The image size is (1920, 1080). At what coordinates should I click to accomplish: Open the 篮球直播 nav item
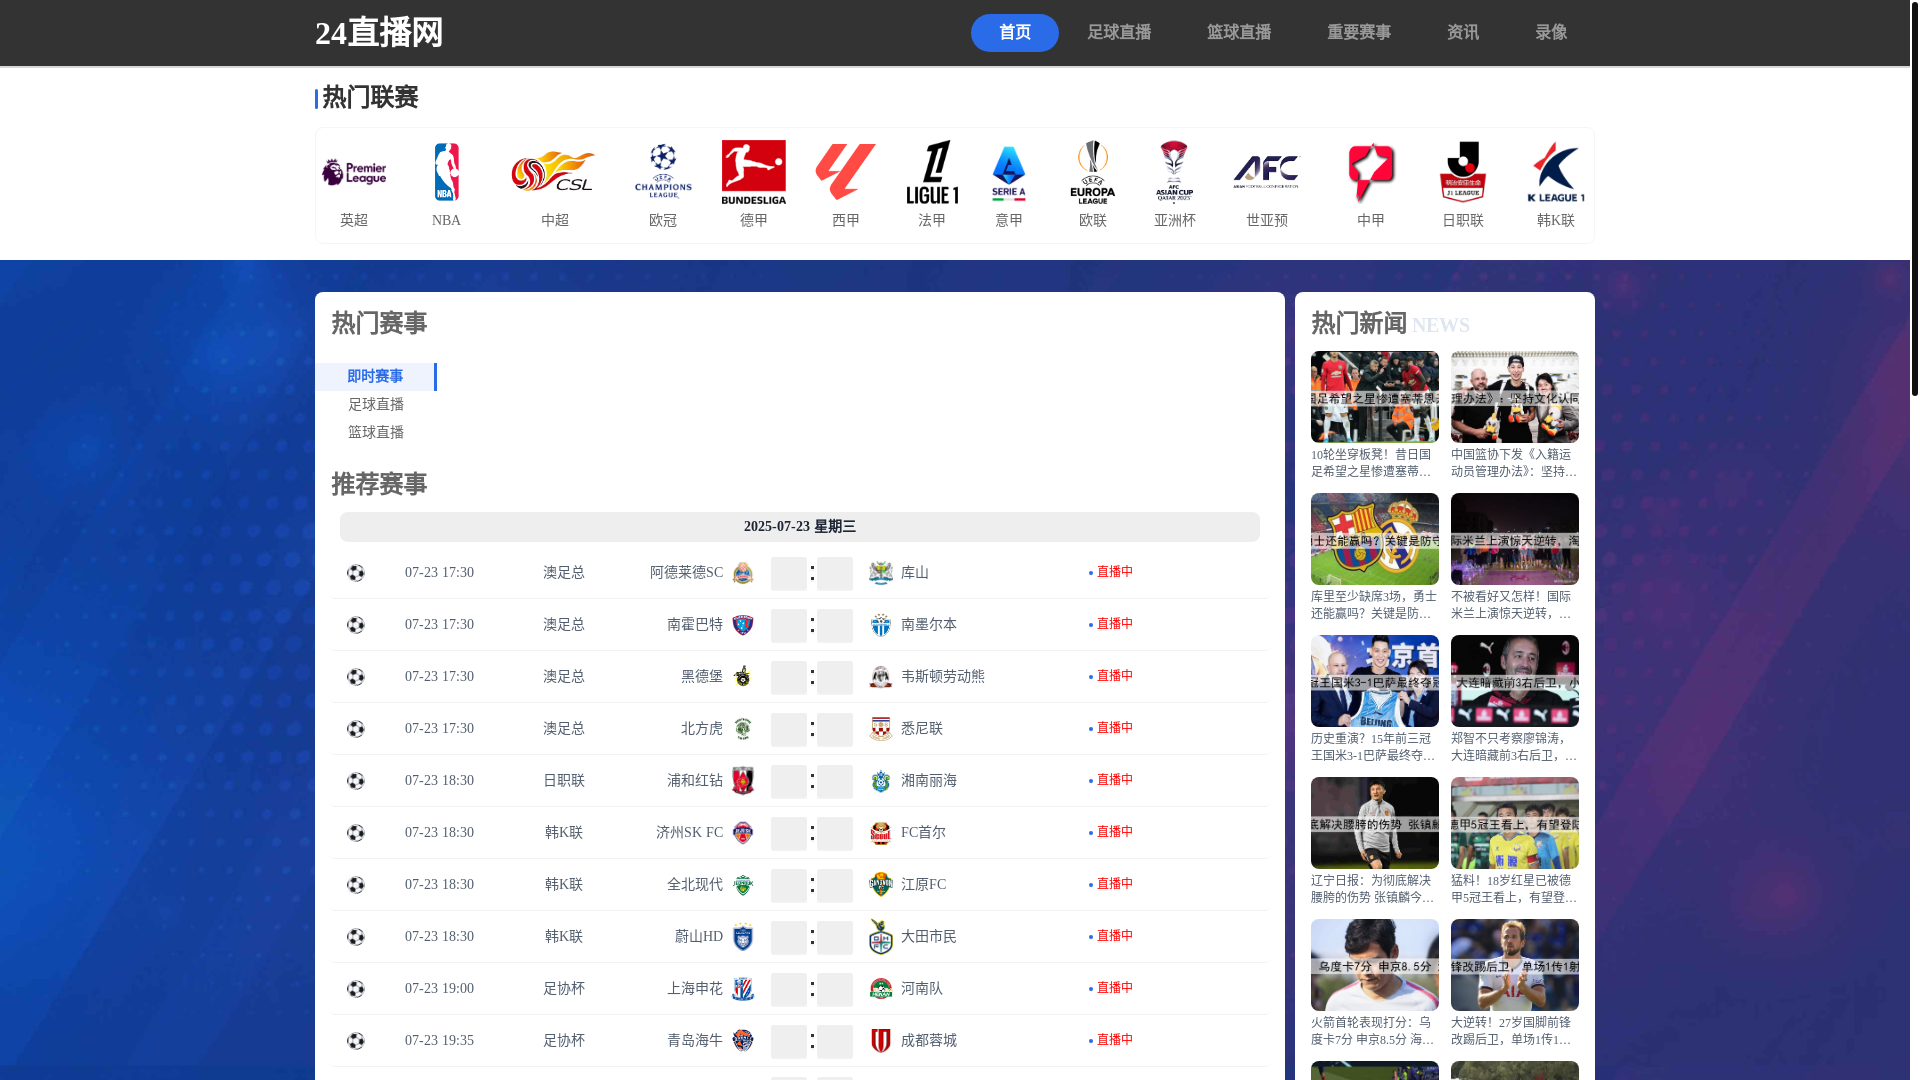tap(1239, 33)
